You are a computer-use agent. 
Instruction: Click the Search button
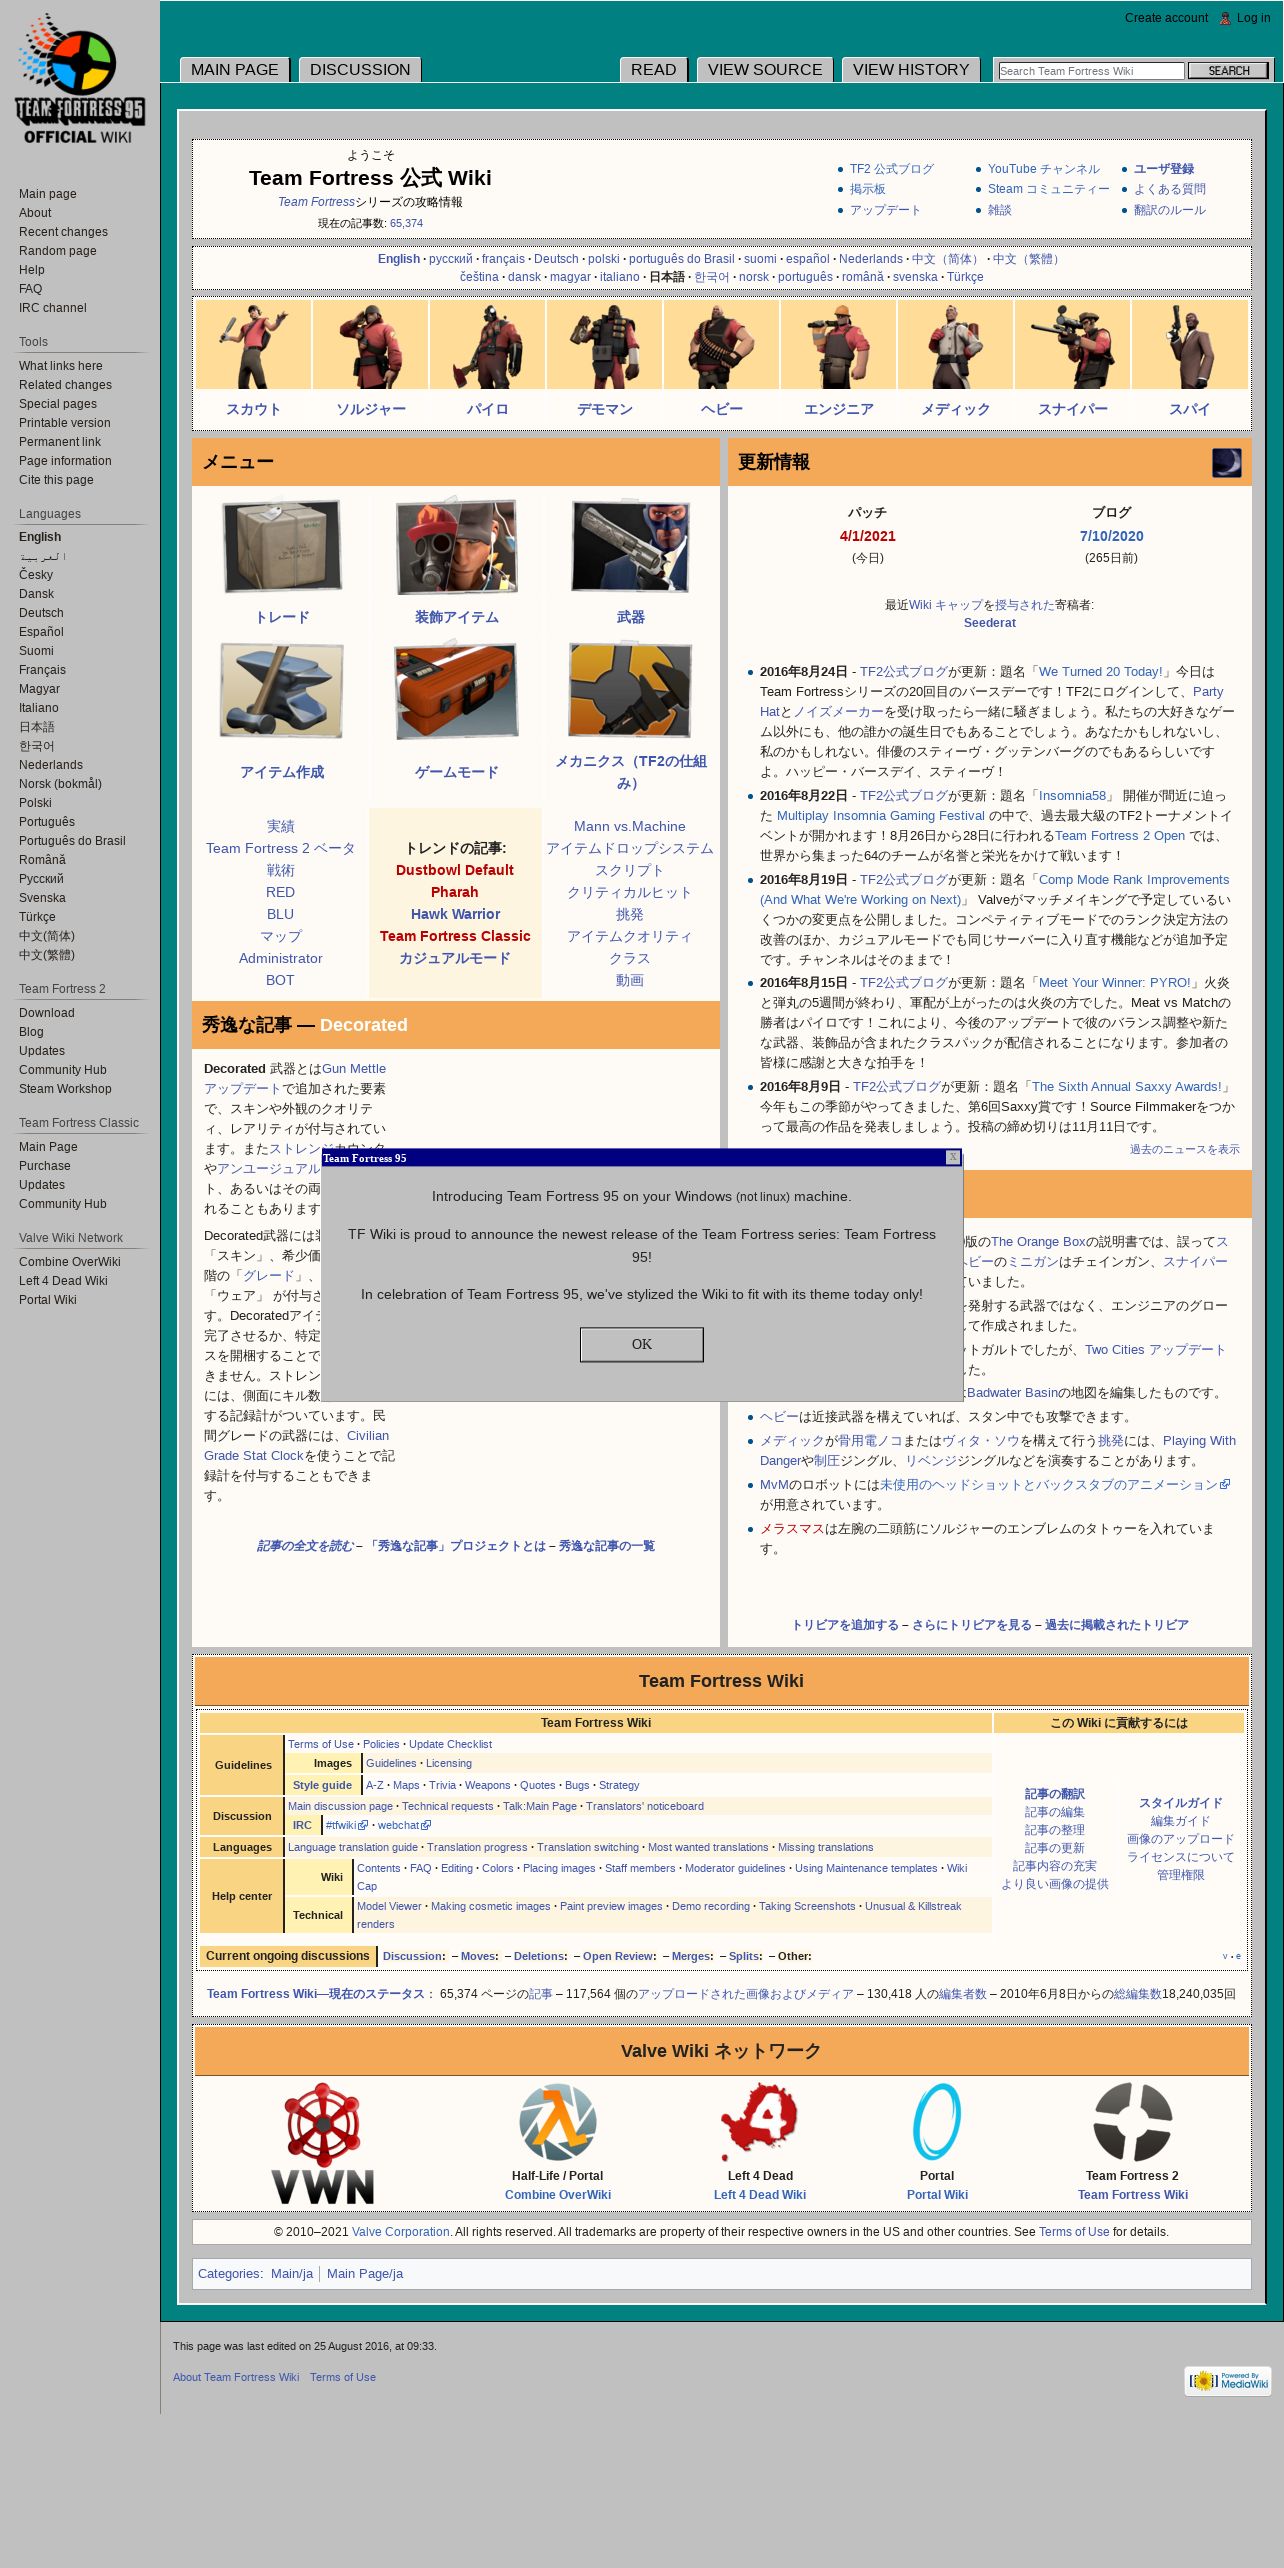click(x=1229, y=71)
